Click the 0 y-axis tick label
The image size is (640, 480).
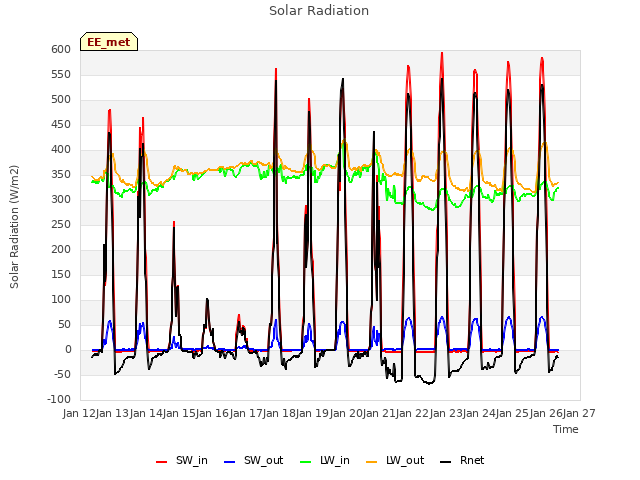coord(68,349)
